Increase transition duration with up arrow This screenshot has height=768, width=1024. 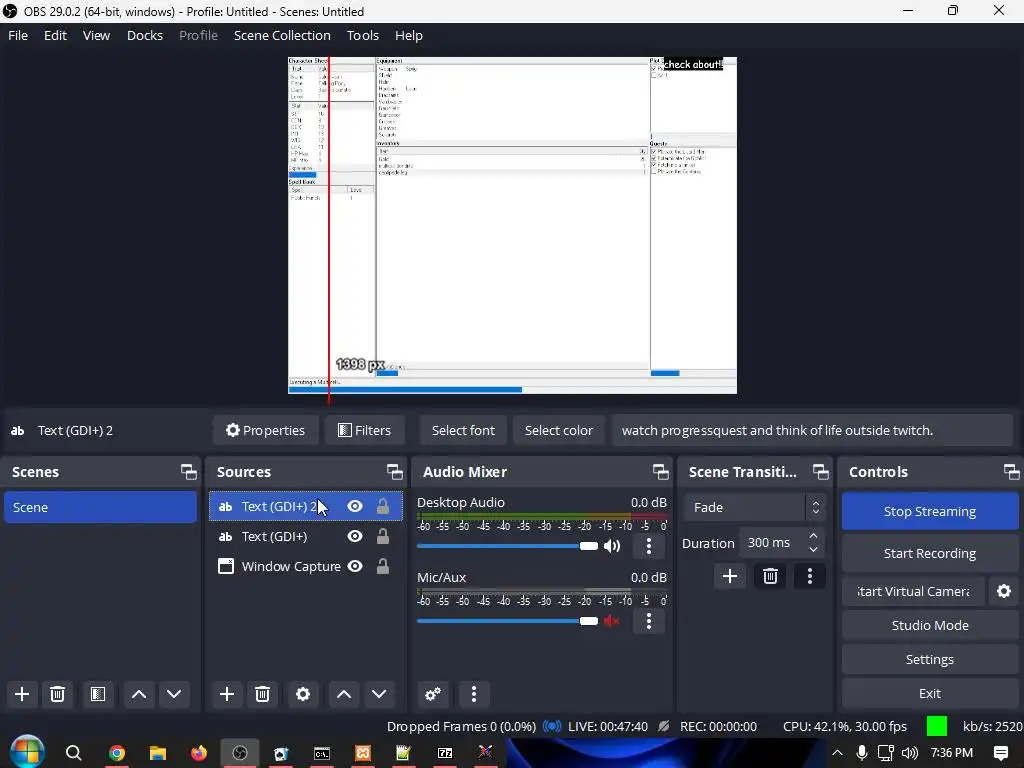coord(813,536)
